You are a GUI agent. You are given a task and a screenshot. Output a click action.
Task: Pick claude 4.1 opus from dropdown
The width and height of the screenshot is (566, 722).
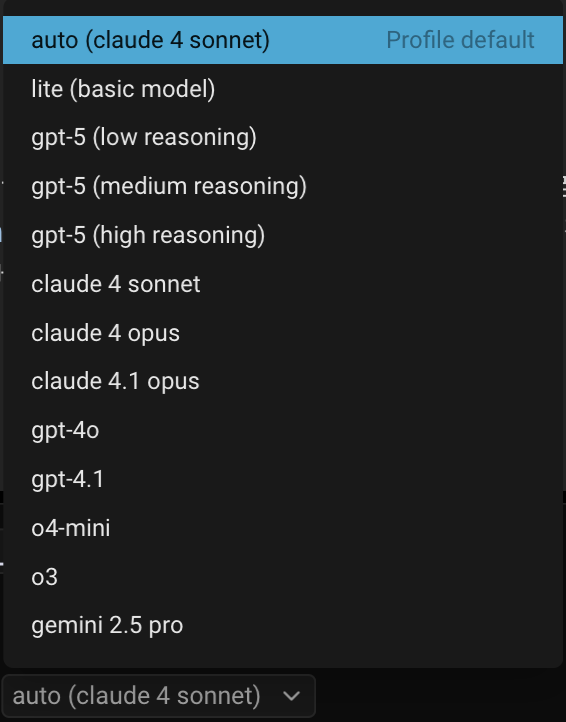283,381
